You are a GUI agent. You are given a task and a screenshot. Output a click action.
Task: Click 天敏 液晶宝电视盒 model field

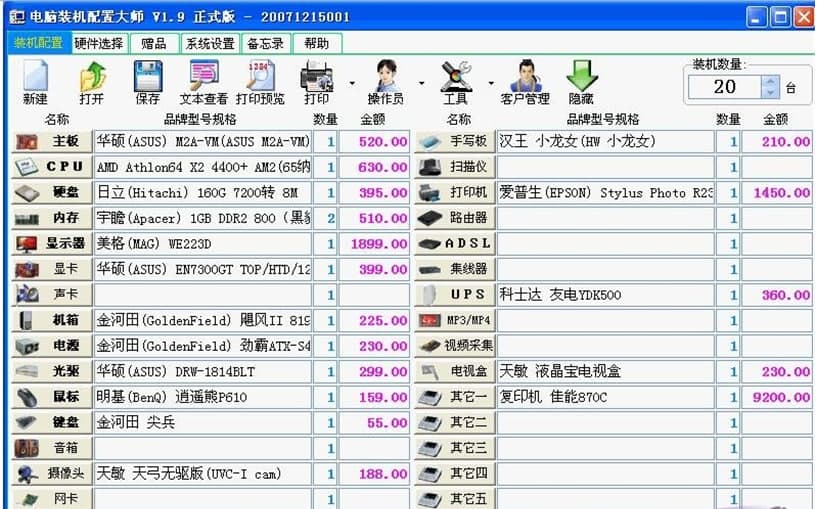(605, 372)
